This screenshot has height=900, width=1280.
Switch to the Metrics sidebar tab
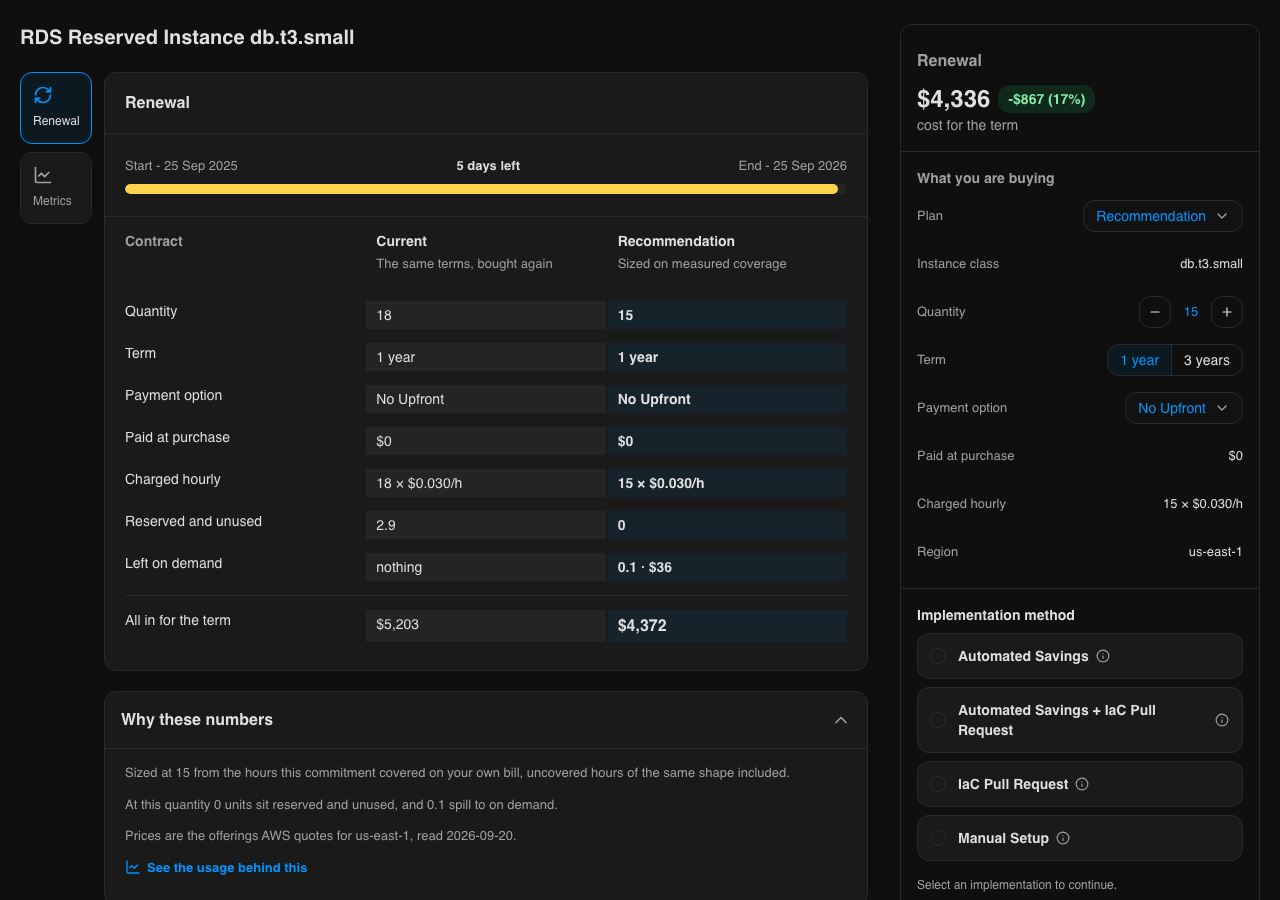pyautogui.click(x=56, y=188)
